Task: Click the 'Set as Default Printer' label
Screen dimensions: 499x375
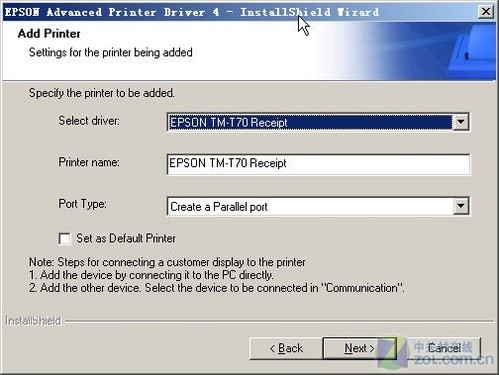Action: [126, 238]
